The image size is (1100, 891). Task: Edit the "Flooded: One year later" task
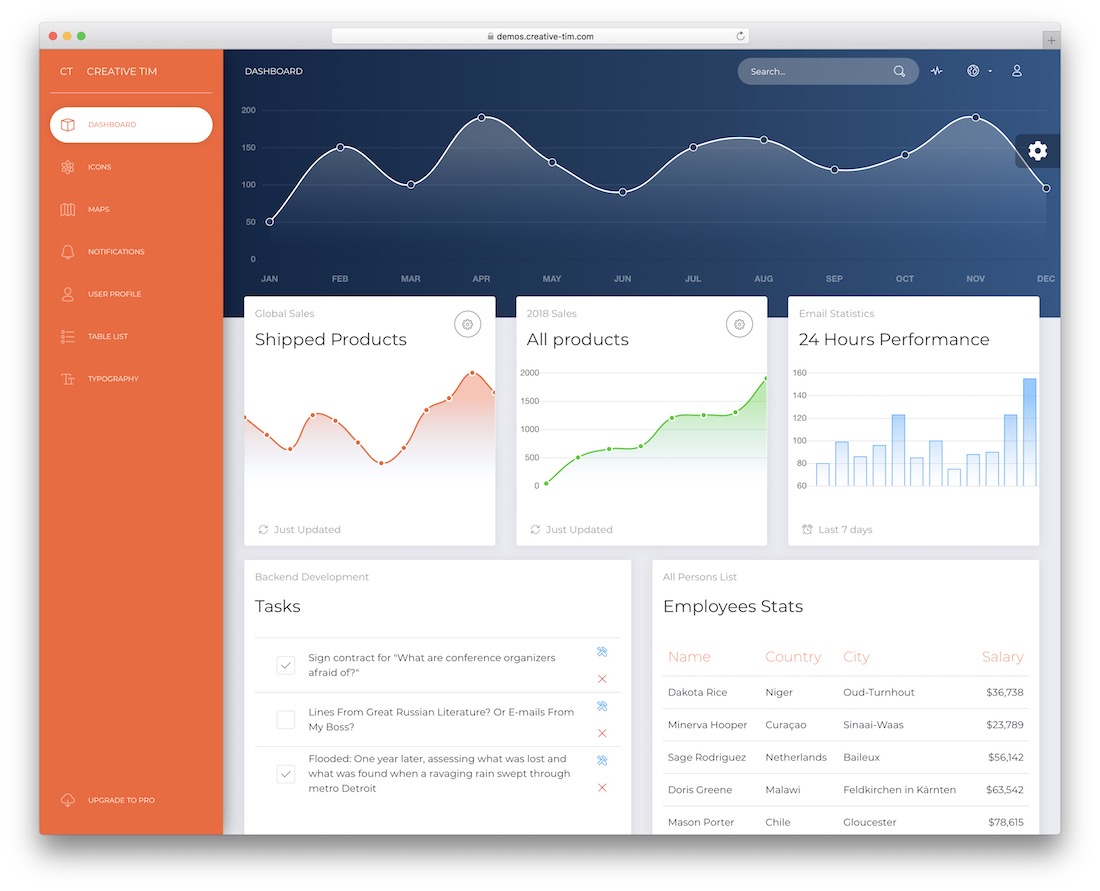pos(602,761)
